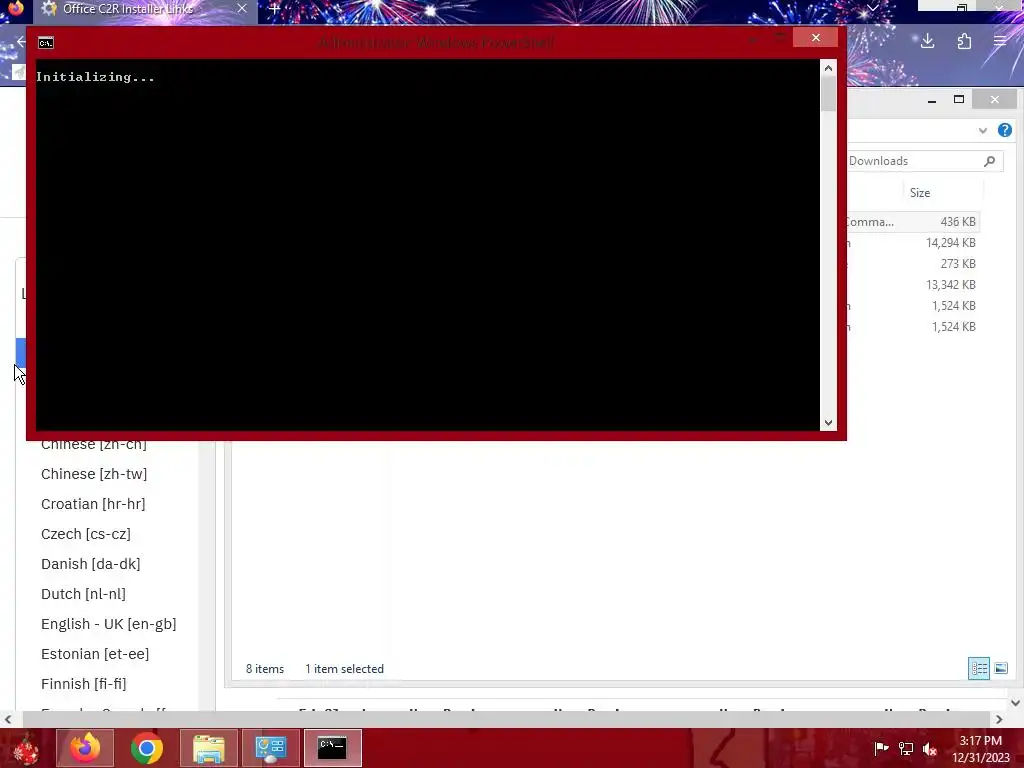
Task: Switch to Office C2R Installer Links tab
Action: (x=127, y=9)
